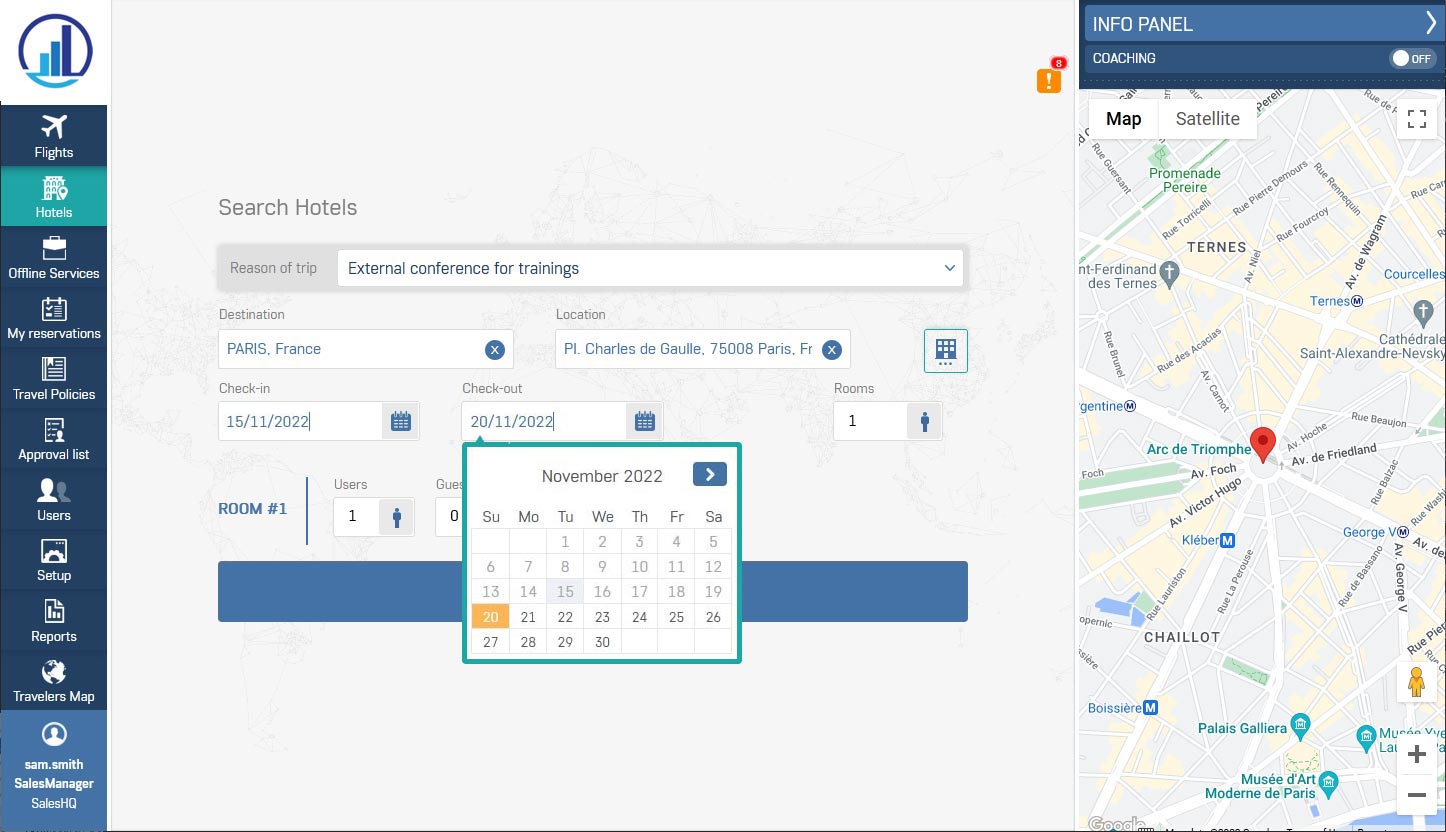Click the hotel building icon button

point(945,350)
